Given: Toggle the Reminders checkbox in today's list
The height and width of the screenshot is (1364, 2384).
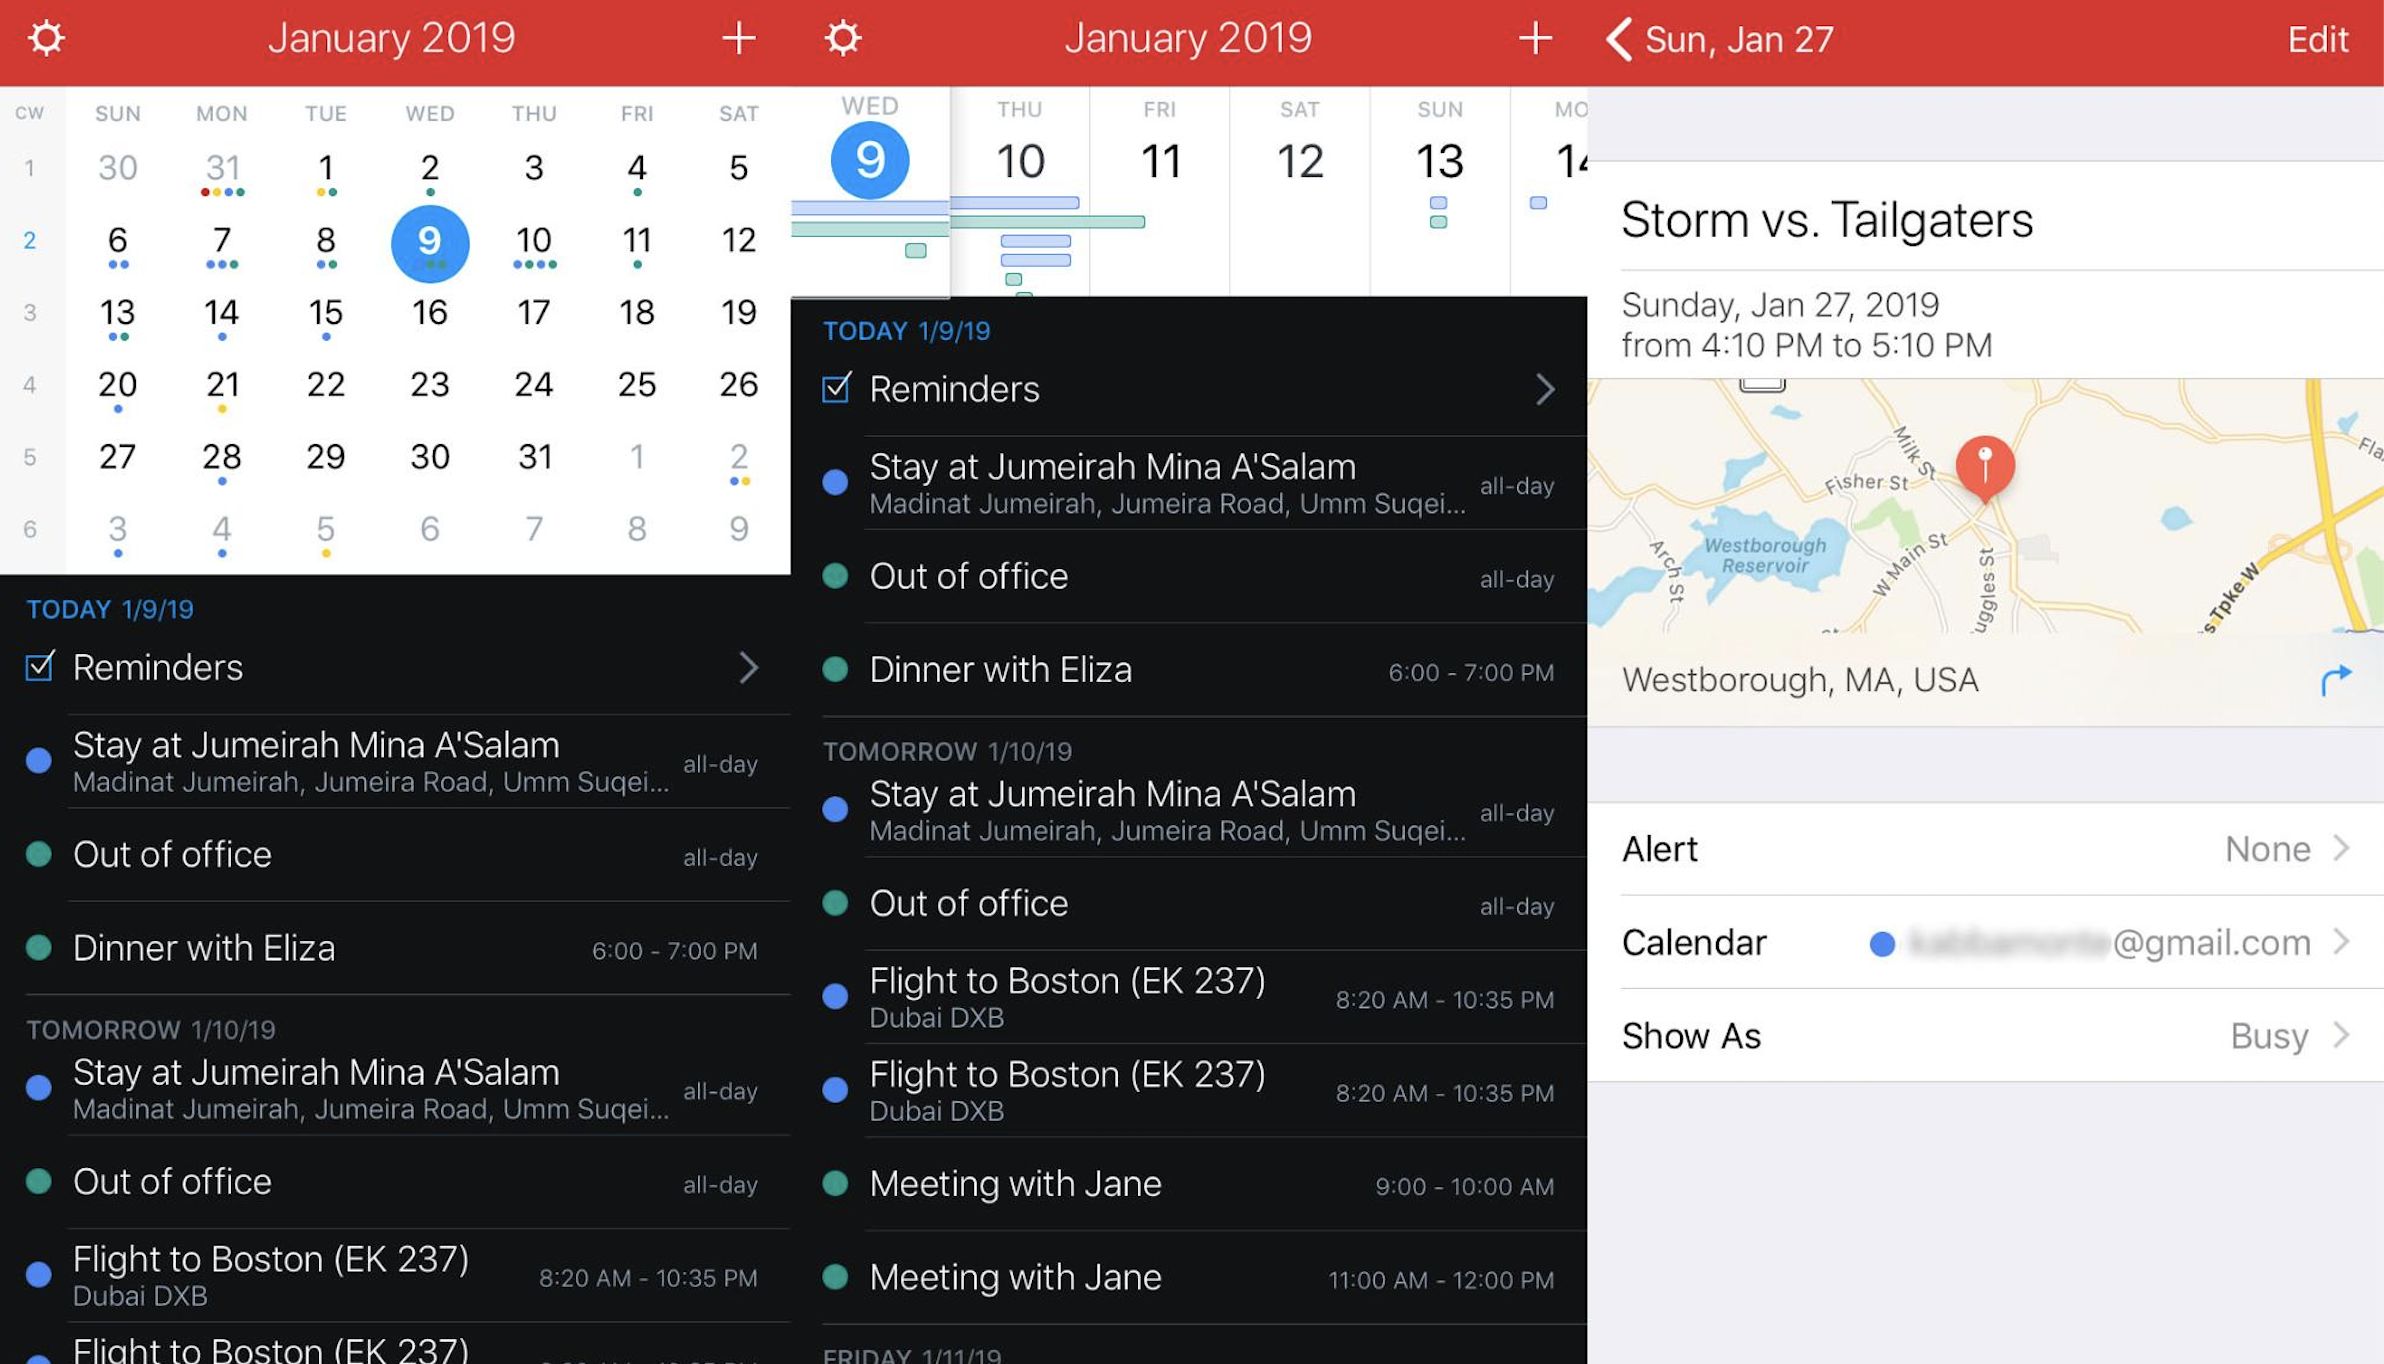Looking at the screenshot, I should pyautogui.click(x=43, y=666).
